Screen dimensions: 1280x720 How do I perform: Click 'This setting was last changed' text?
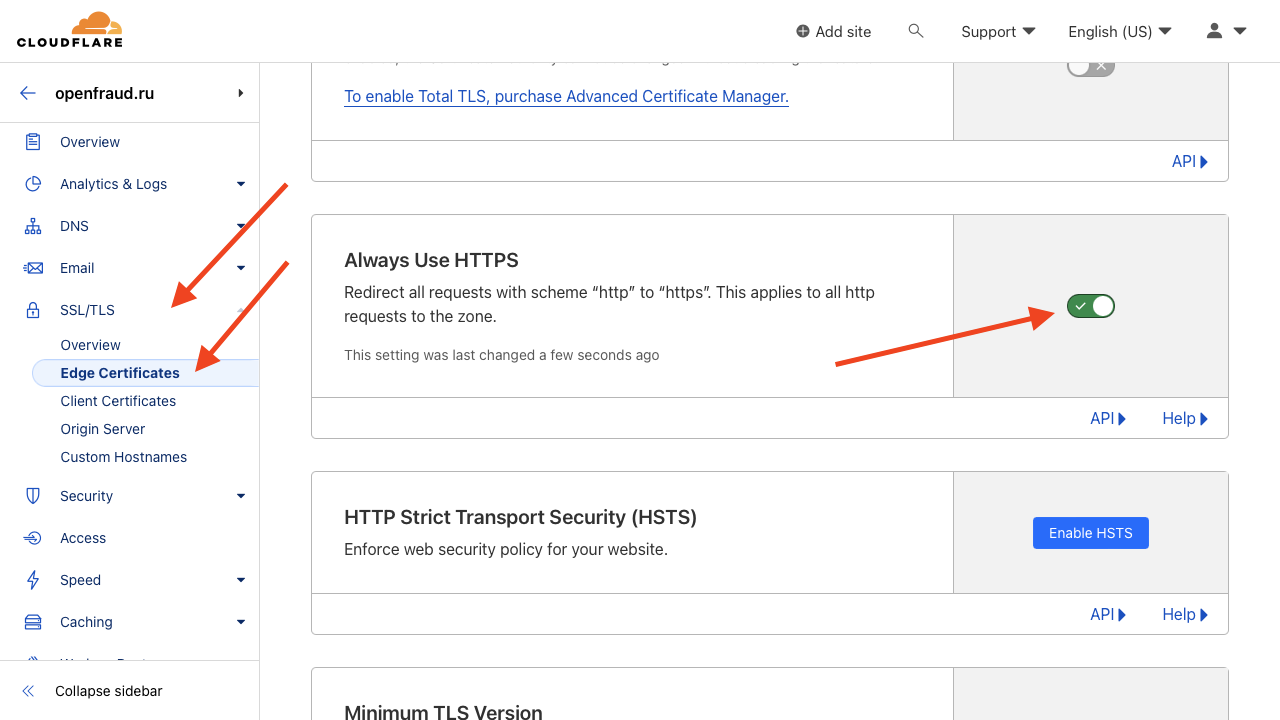point(501,355)
